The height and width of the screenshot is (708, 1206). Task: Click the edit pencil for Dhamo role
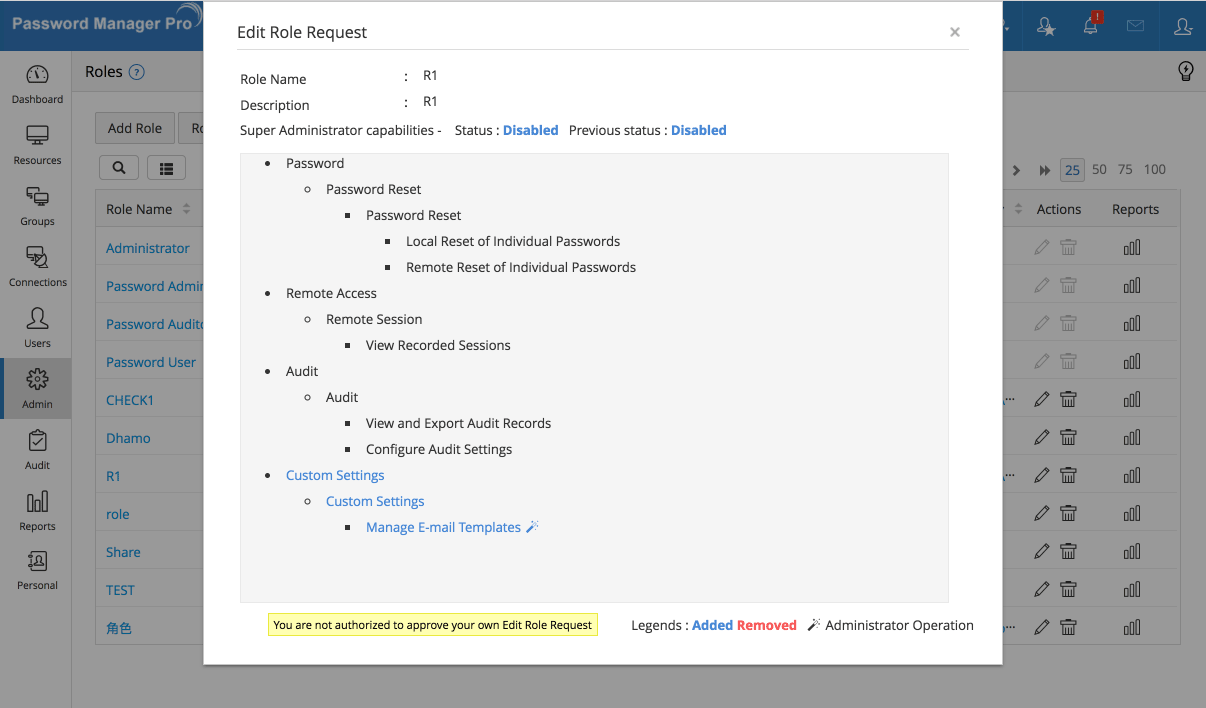[1042, 437]
